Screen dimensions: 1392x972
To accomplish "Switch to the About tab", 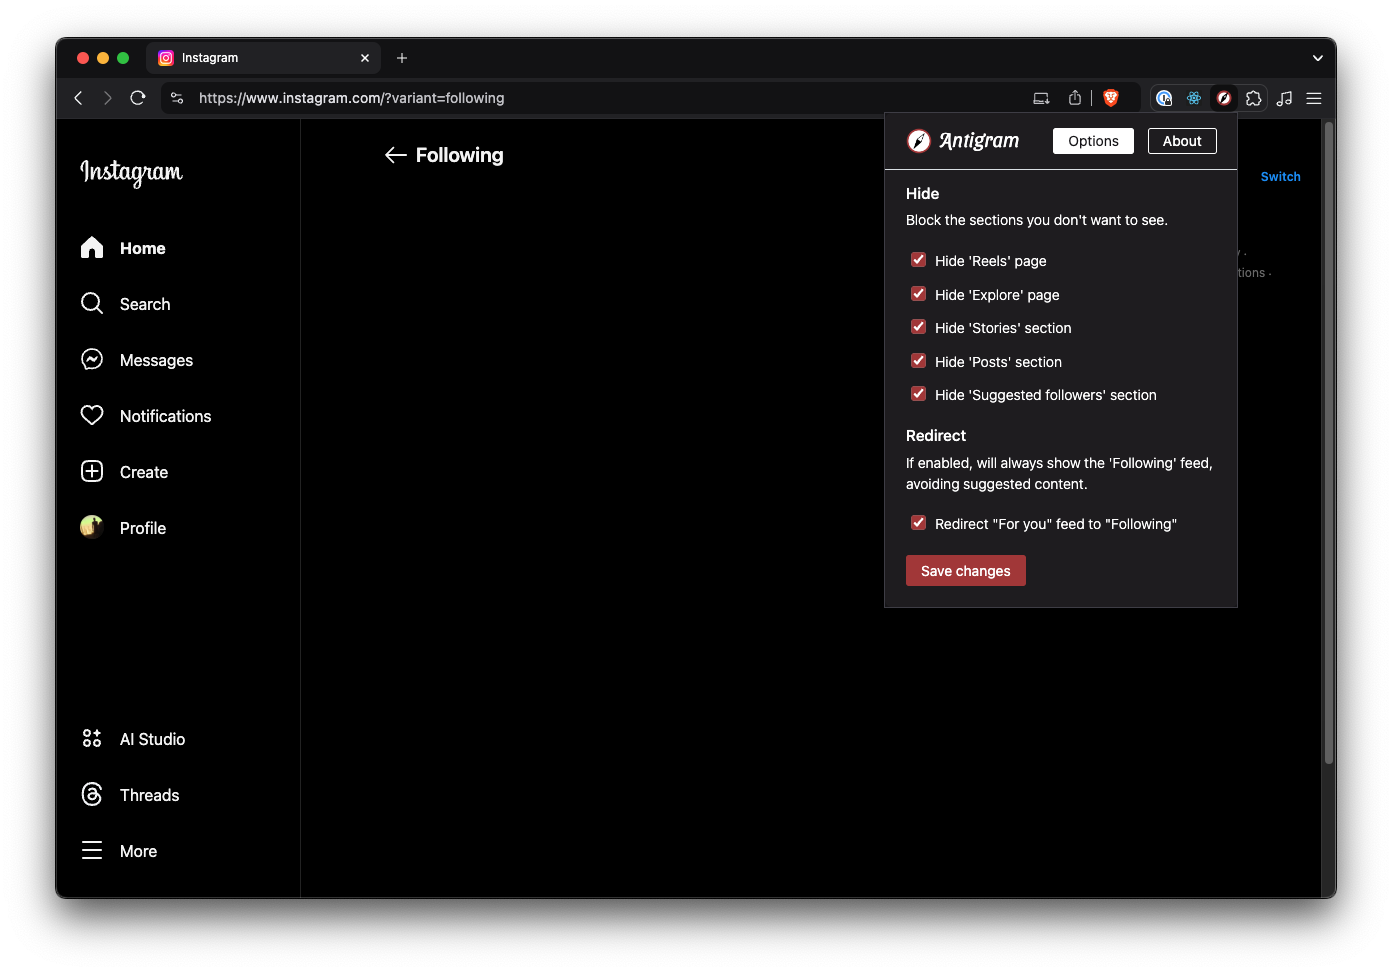I will click(1182, 141).
